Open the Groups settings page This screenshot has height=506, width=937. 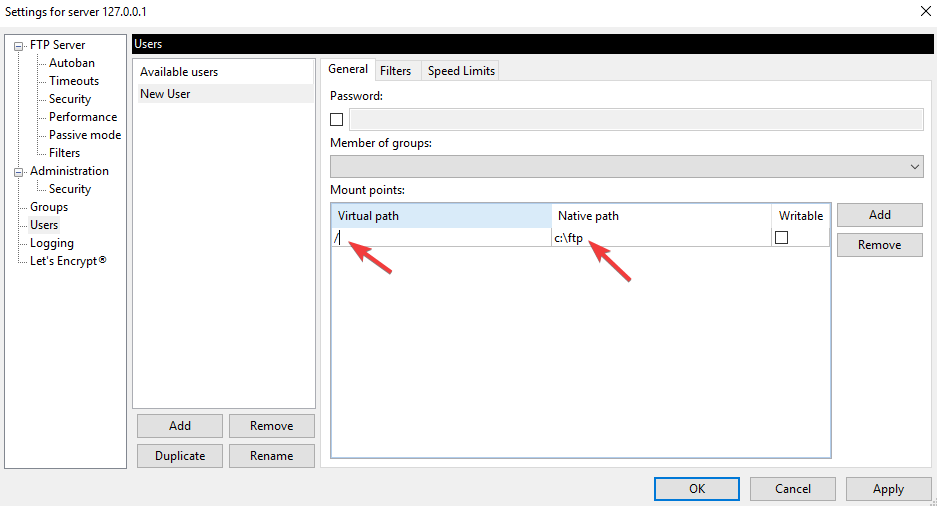49,207
